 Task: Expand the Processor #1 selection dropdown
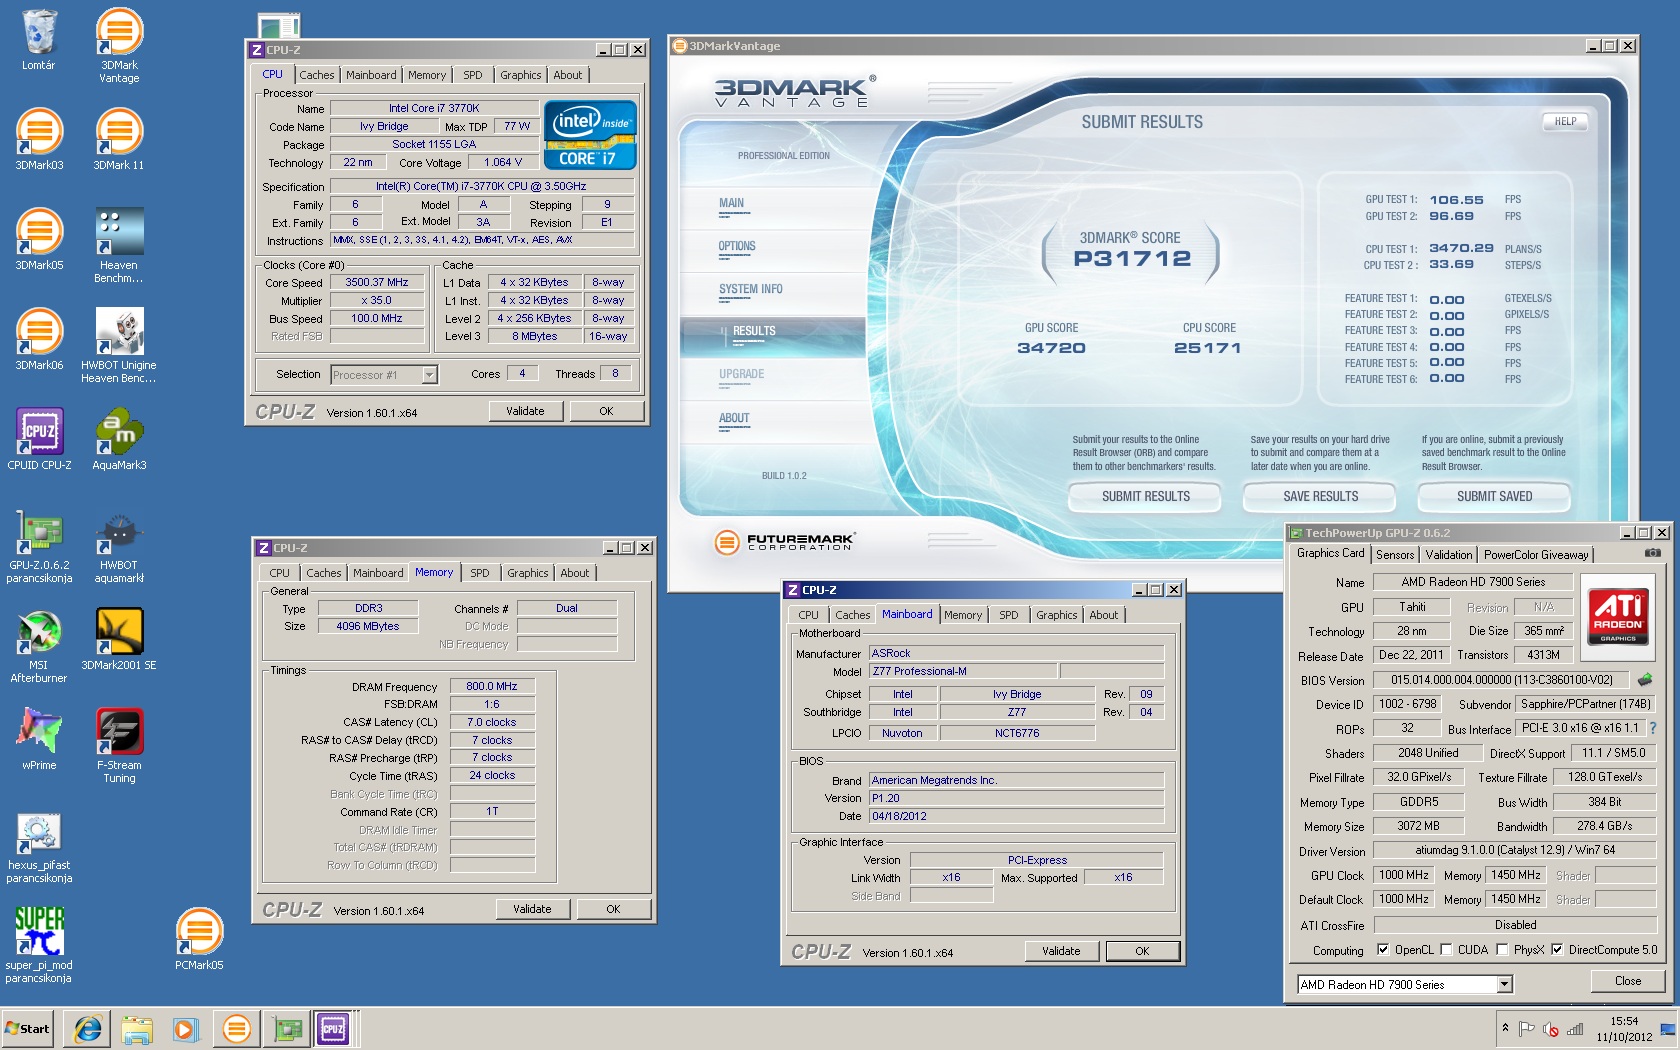pos(429,375)
